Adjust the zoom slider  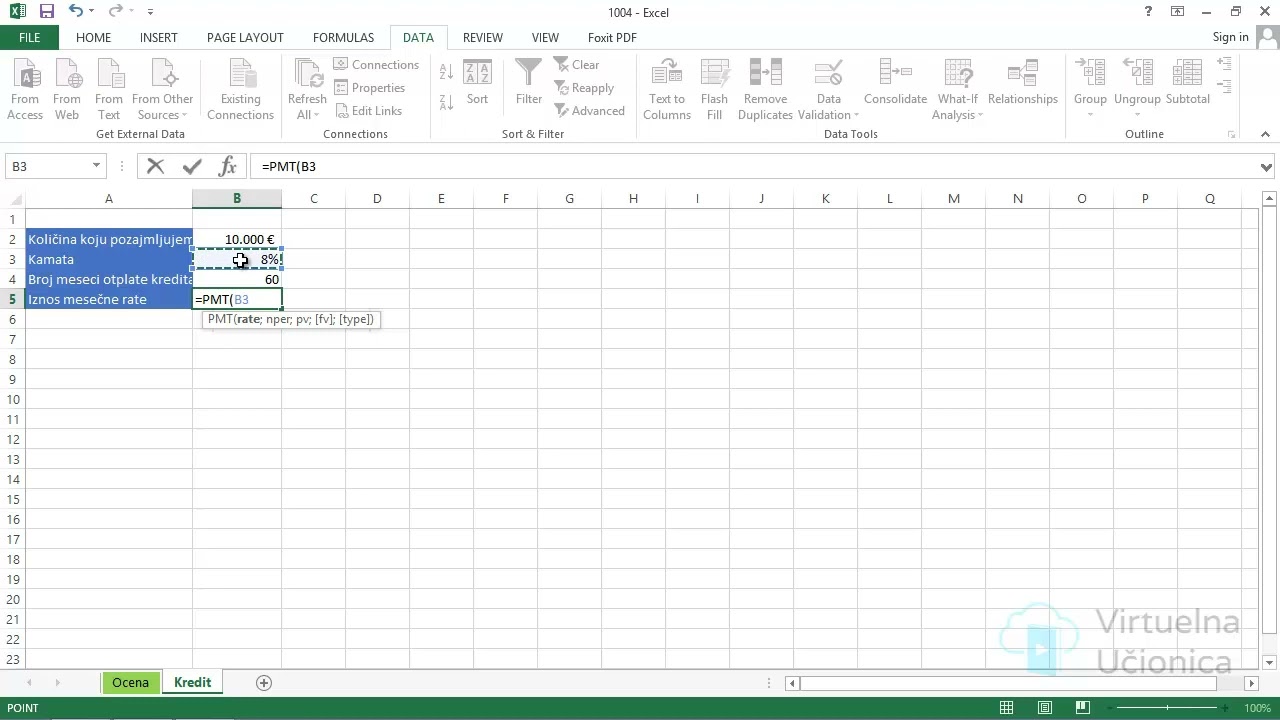(x=1167, y=708)
